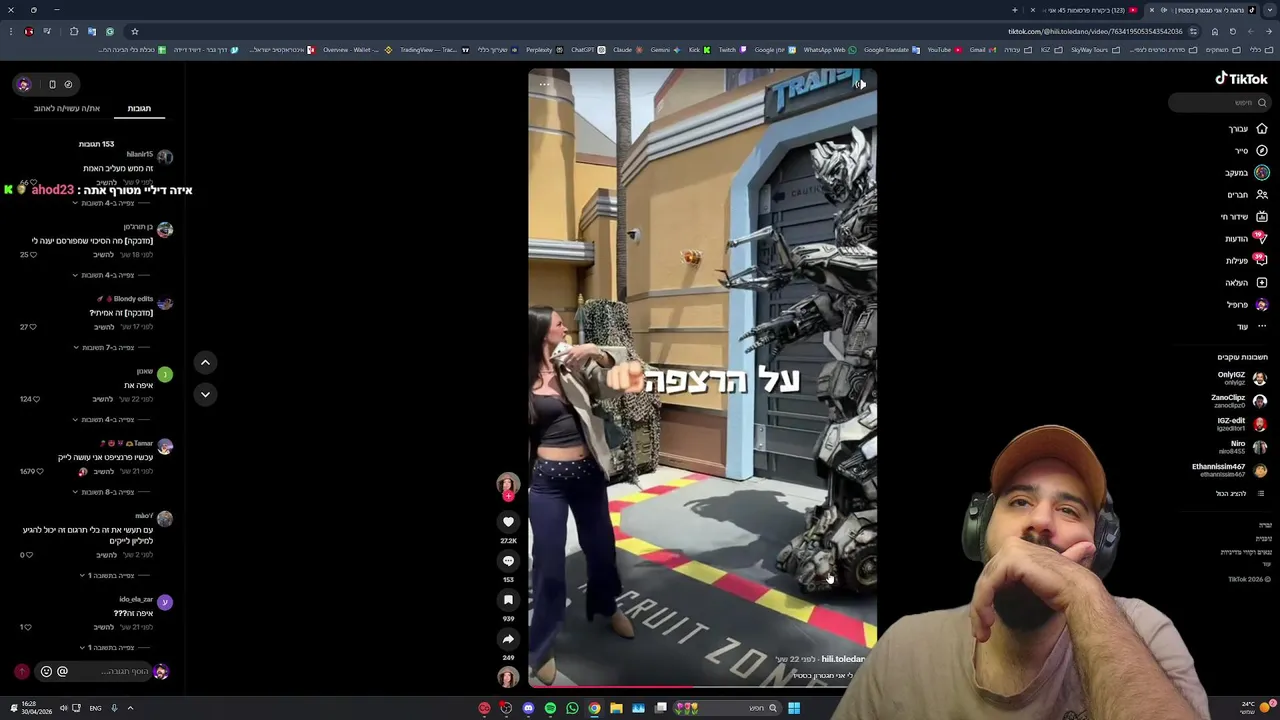Image resolution: width=1280 pixels, height=720 pixels.
Task: Share video with arrow icon
Action: (508, 639)
